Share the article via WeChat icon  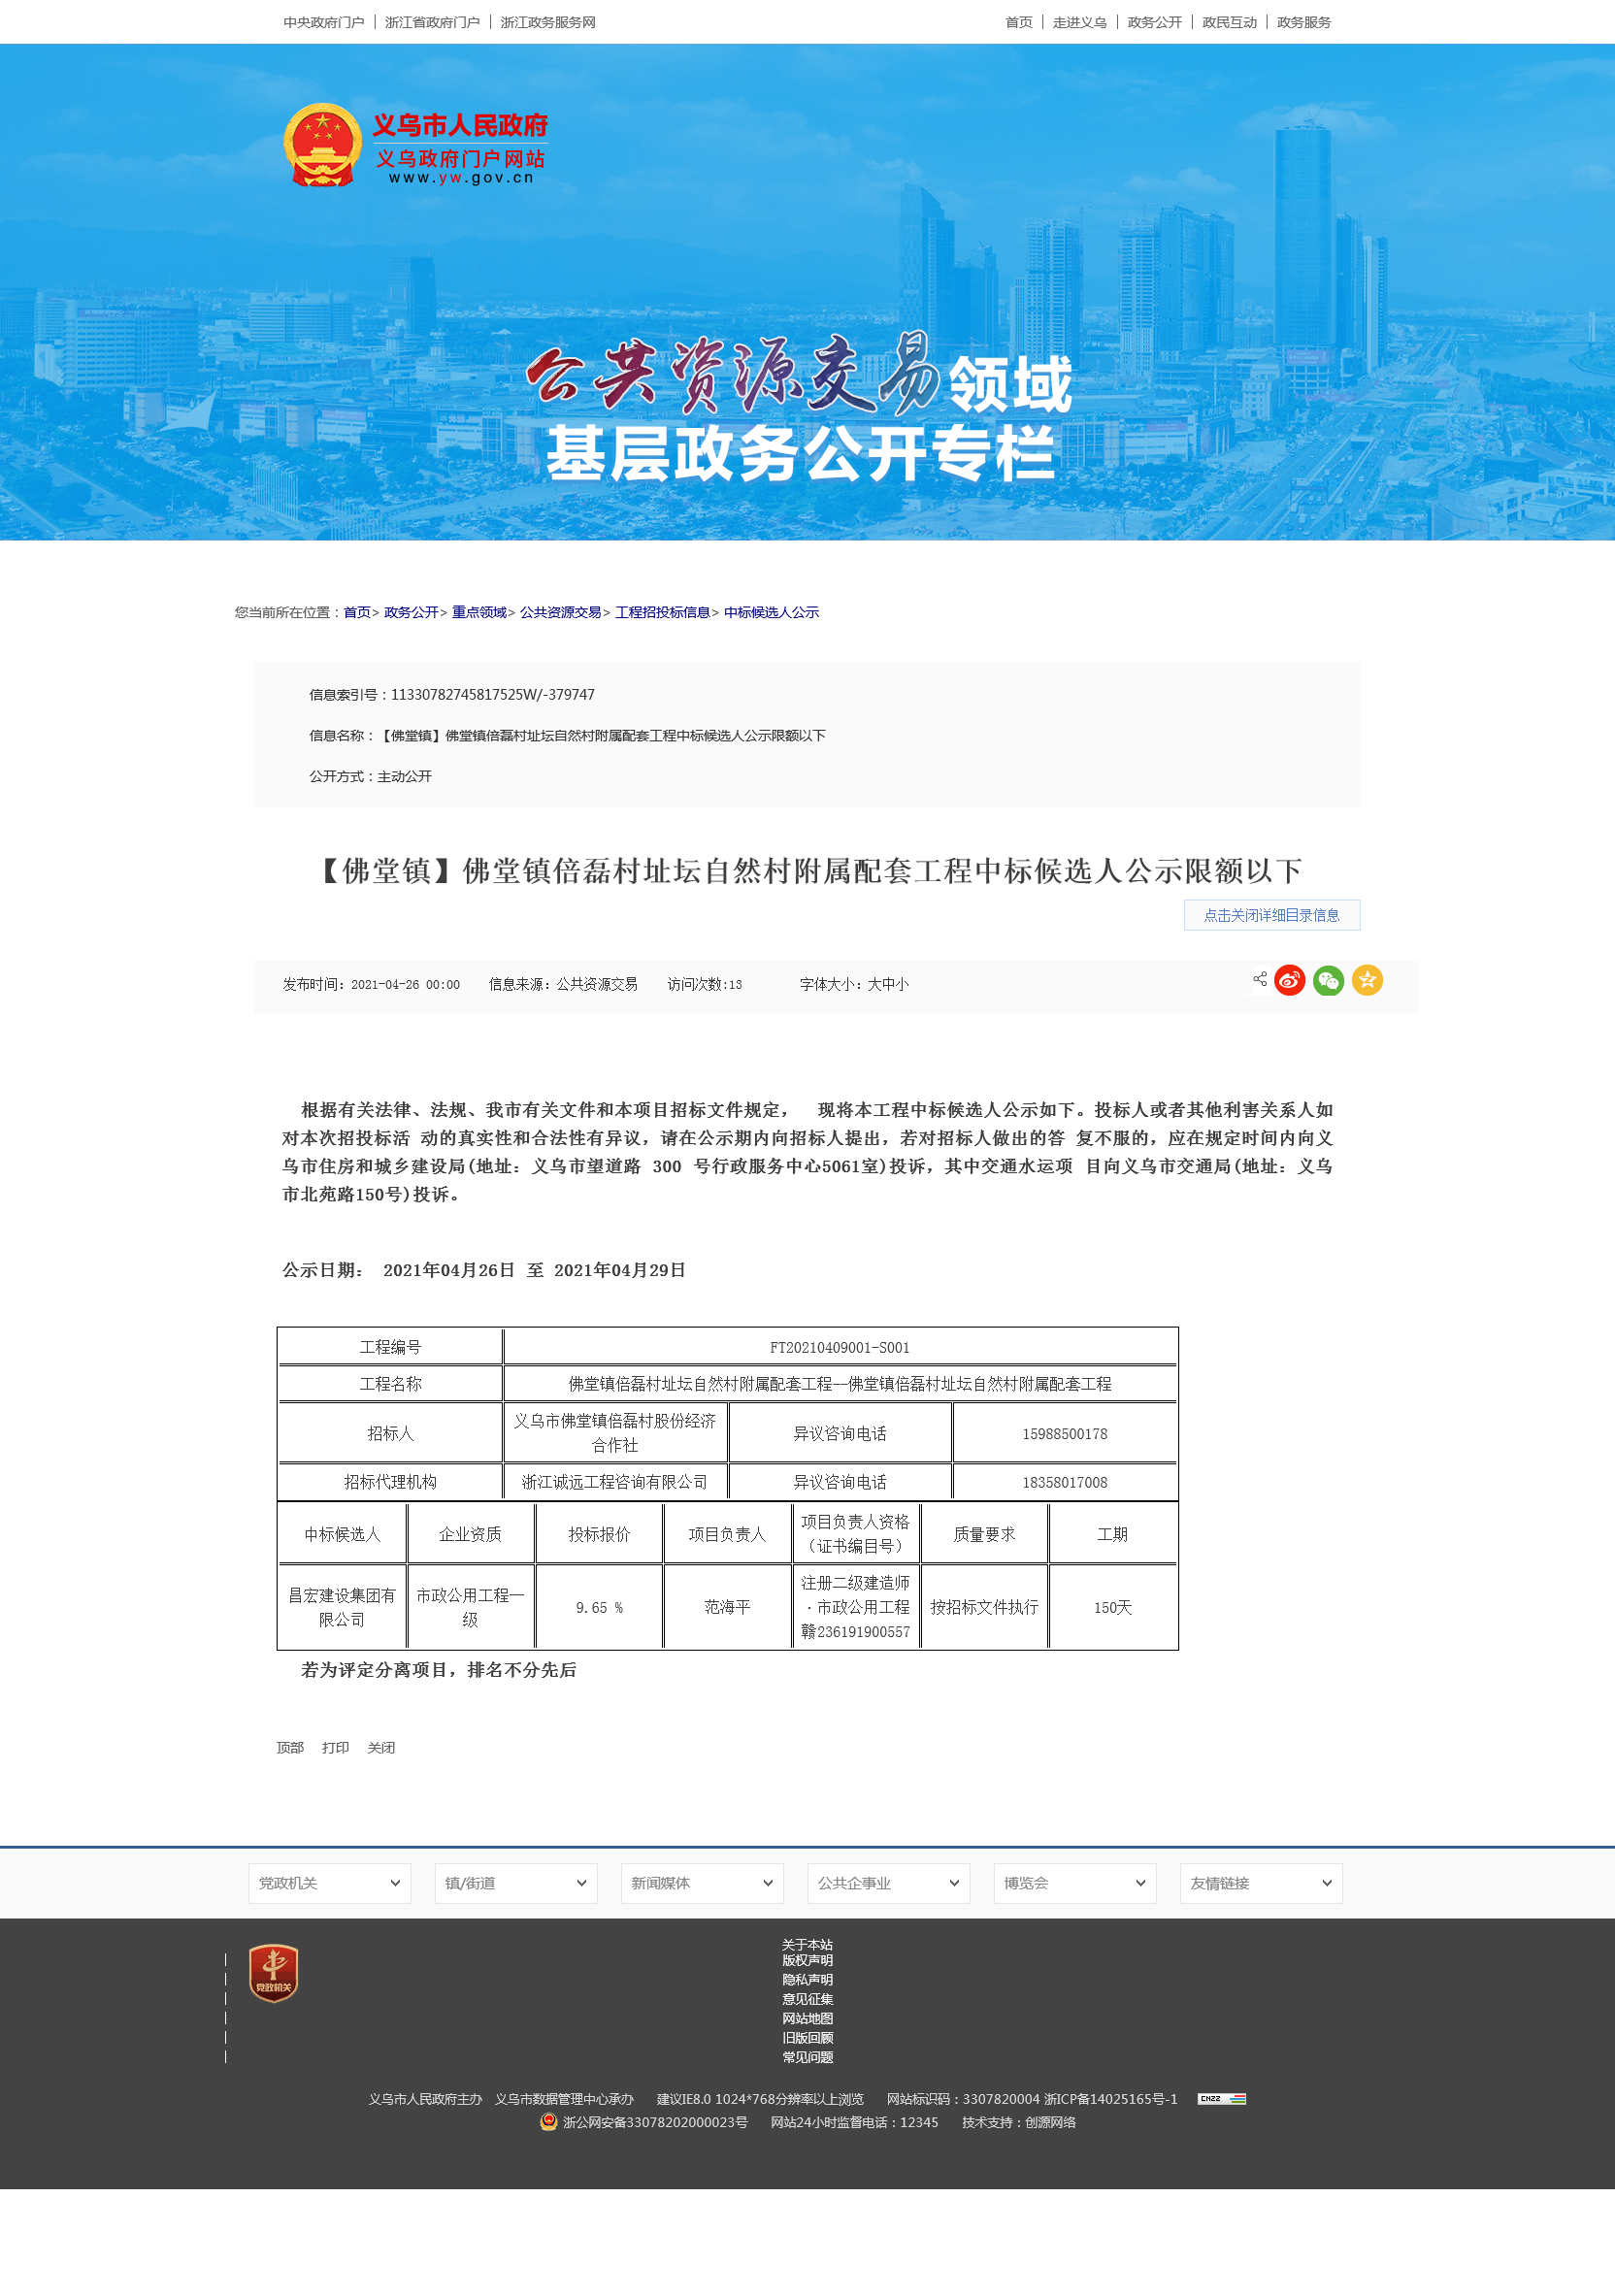(1328, 980)
